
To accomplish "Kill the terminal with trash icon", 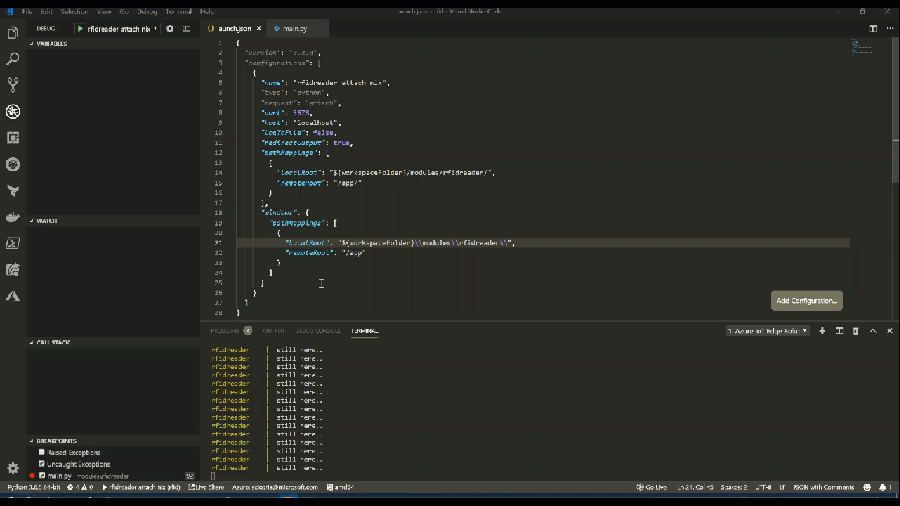I will point(856,331).
